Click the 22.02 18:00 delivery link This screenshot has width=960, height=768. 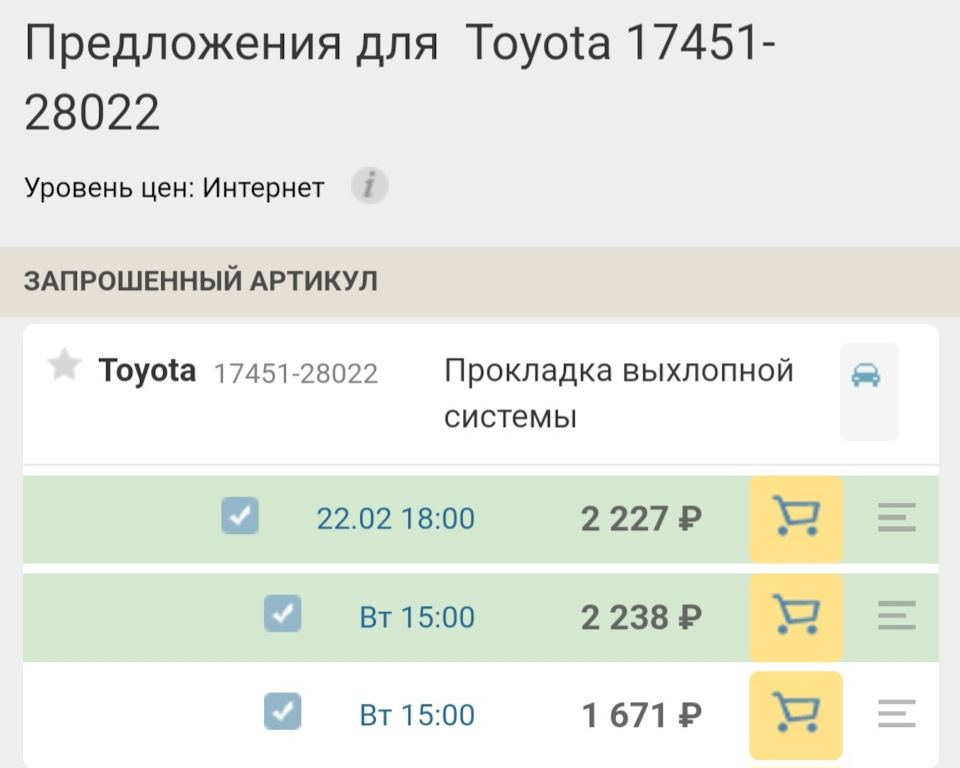coord(396,518)
